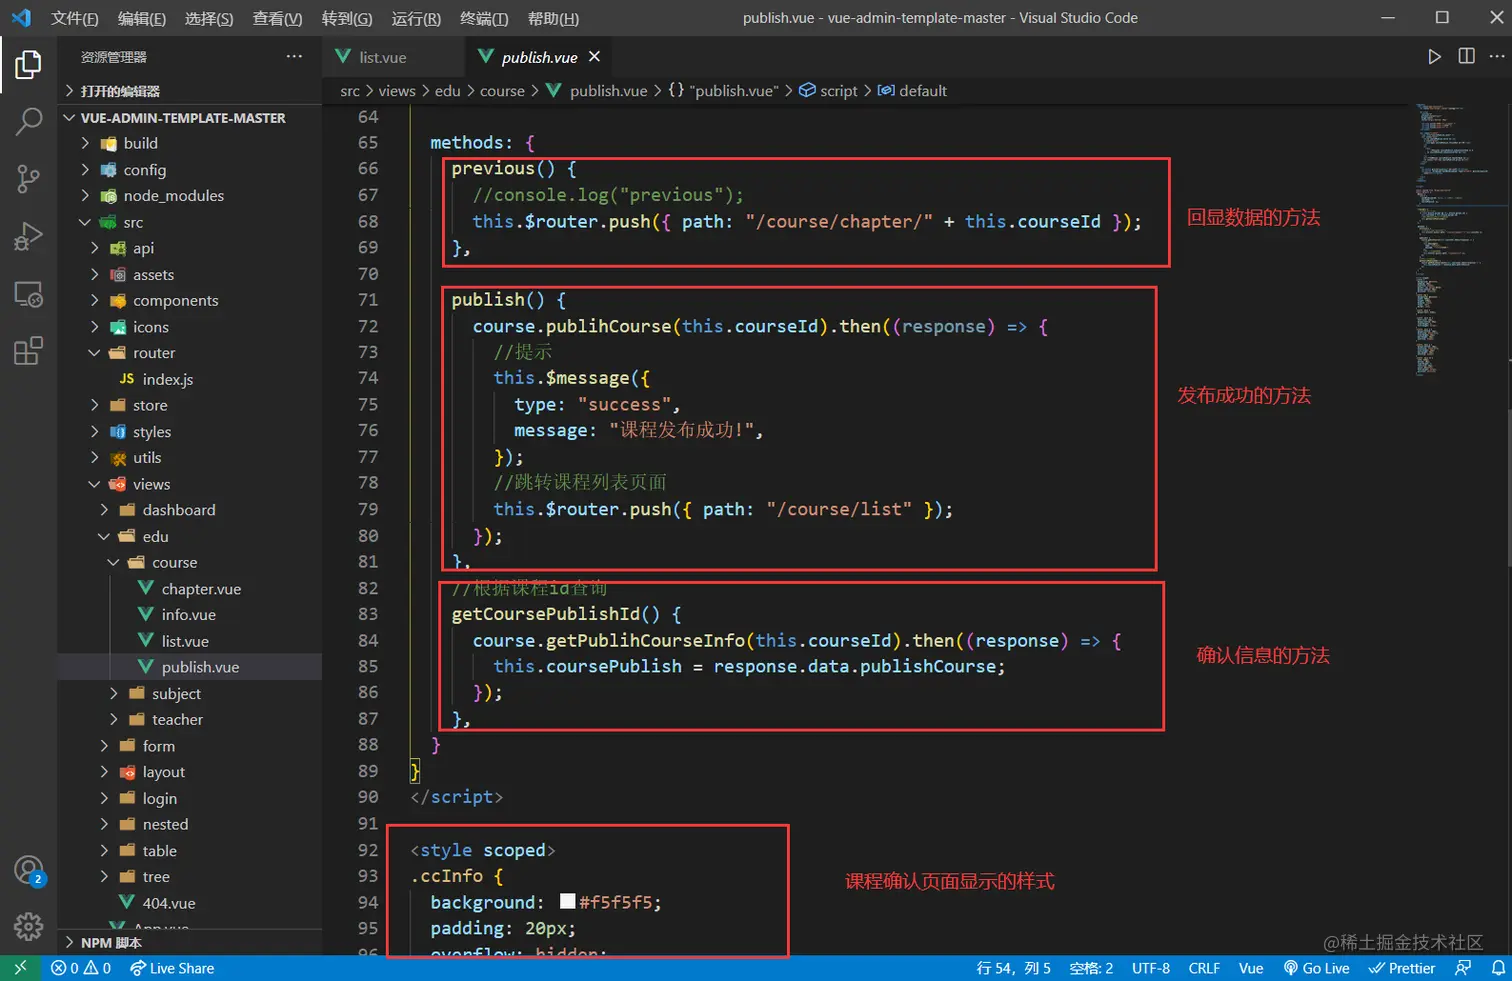Click the feedback icon in status bar
The width and height of the screenshot is (1512, 981).
pyautogui.click(x=1463, y=968)
